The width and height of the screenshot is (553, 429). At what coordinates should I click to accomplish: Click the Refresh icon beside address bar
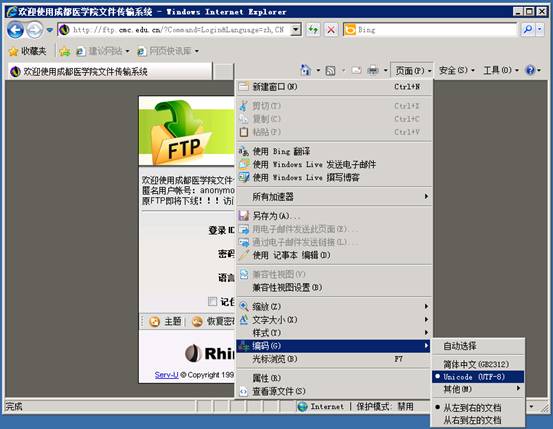[313, 30]
